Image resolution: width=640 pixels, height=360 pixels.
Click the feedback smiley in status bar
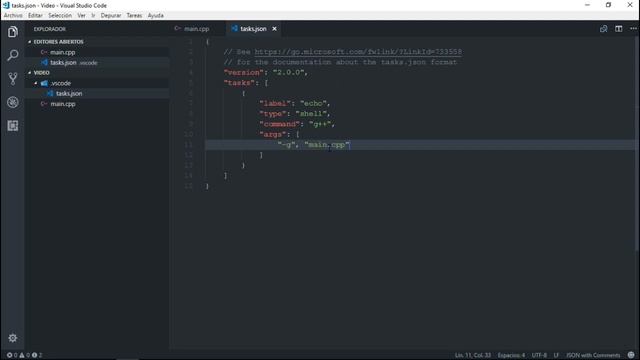631,355
